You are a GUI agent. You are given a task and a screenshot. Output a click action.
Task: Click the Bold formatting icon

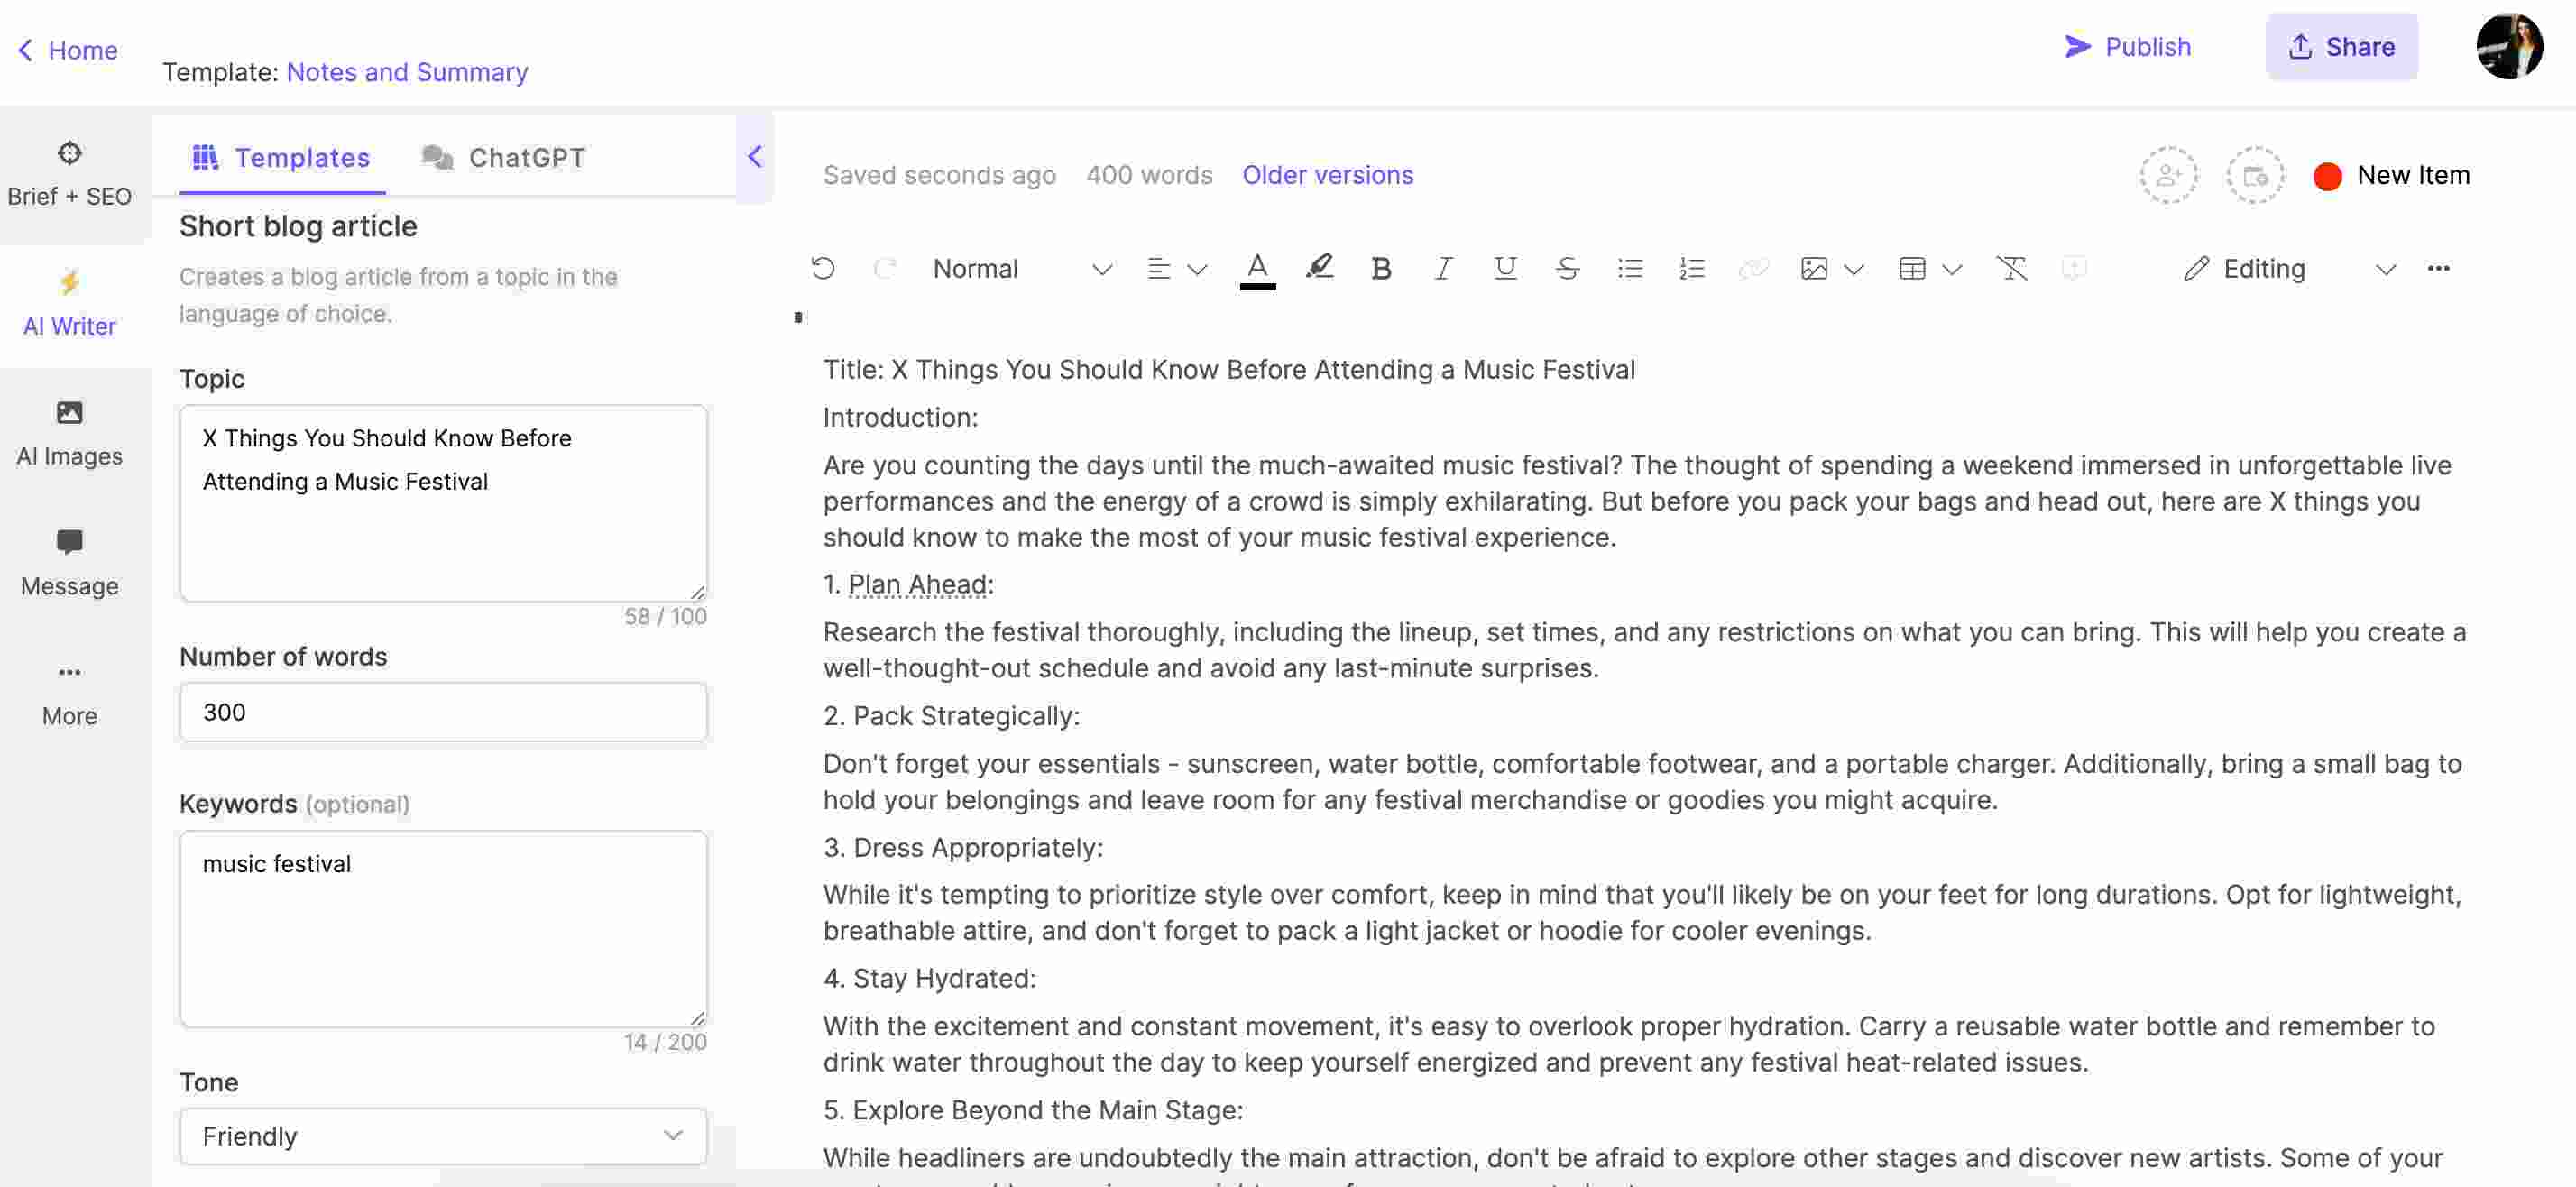tap(1378, 266)
